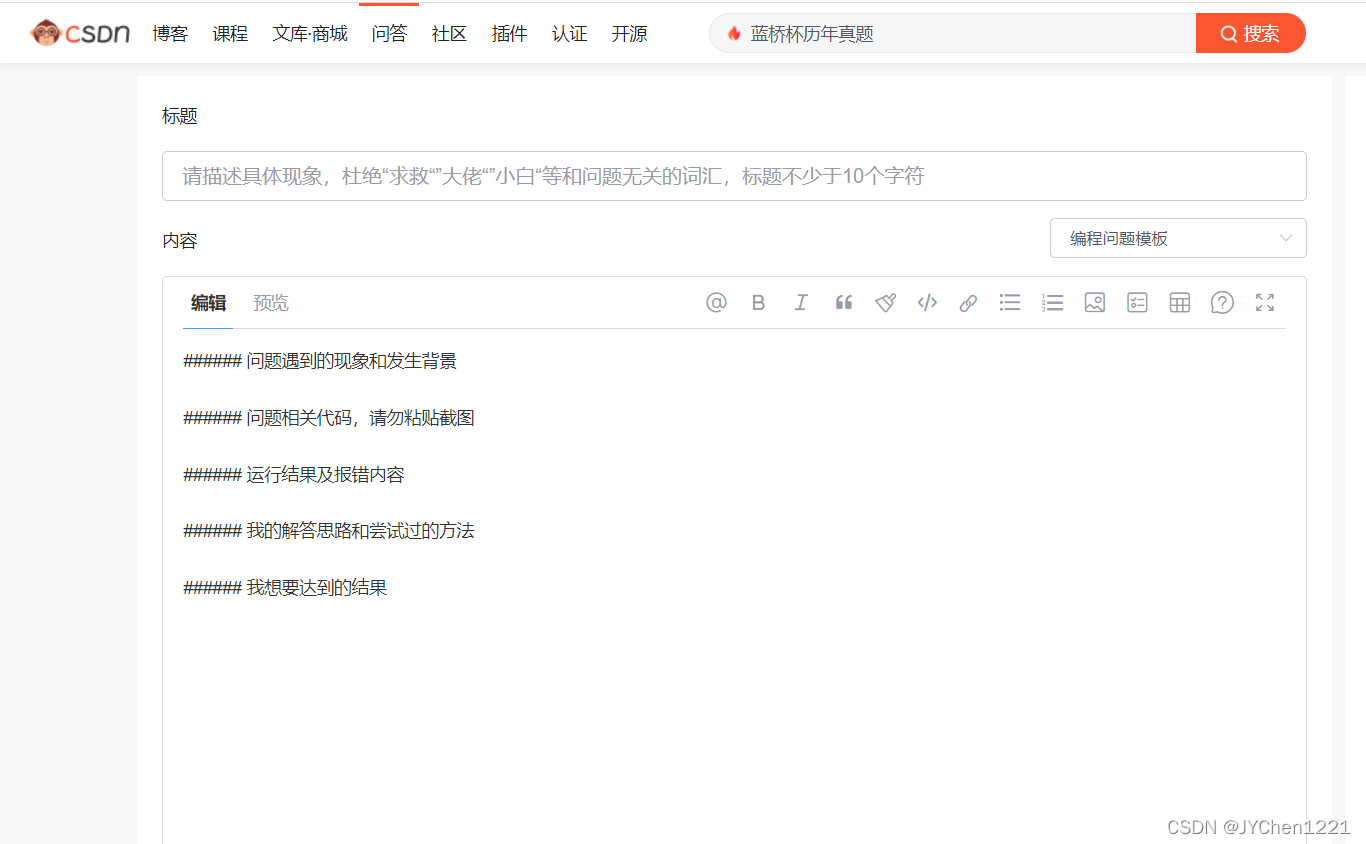Click the orange 搜索 button
Viewport: 1366px width, 844px height.
click(1250, 33)
